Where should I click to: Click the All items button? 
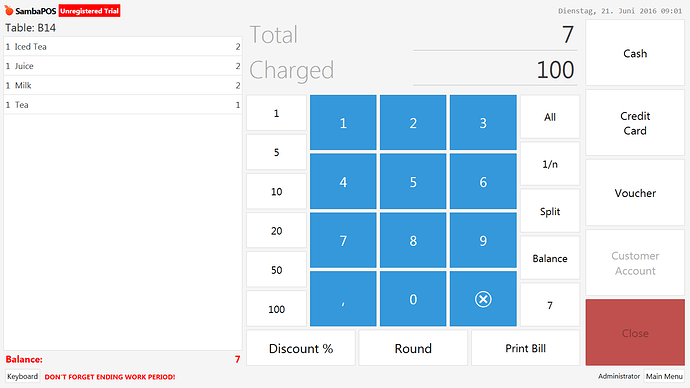pos(550,117)
